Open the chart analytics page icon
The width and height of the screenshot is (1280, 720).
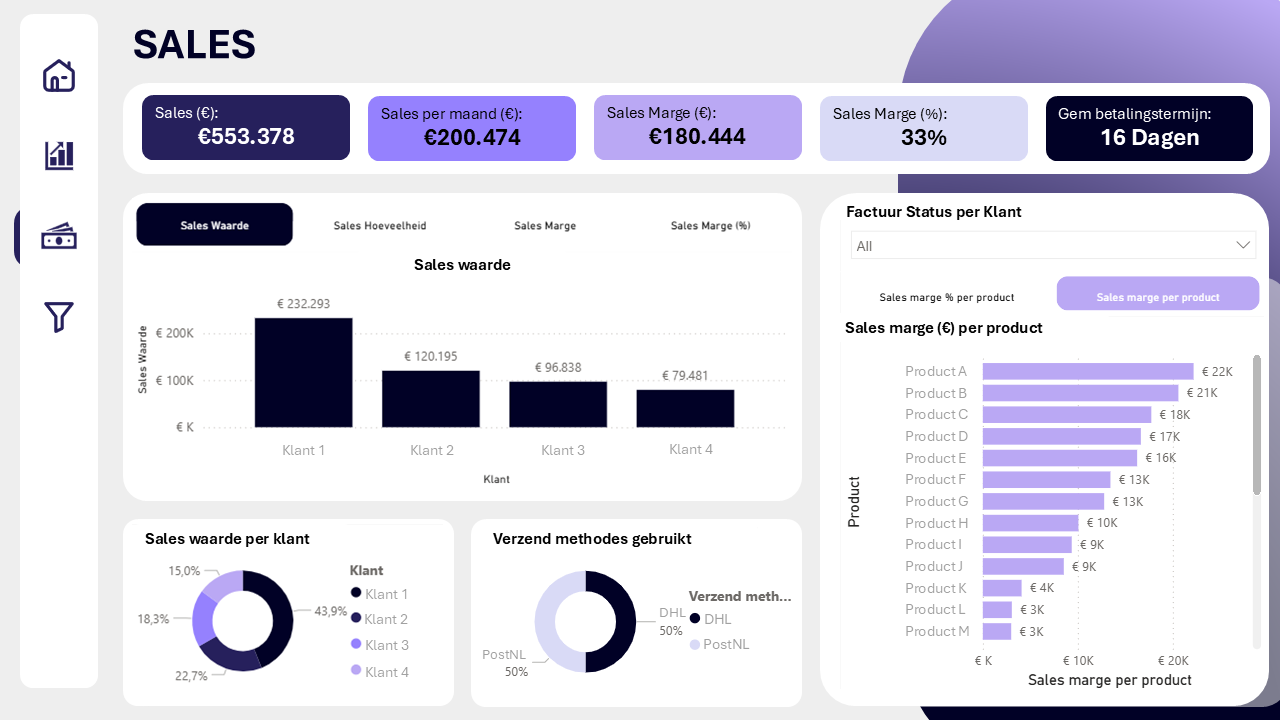[x=59, y=155]
